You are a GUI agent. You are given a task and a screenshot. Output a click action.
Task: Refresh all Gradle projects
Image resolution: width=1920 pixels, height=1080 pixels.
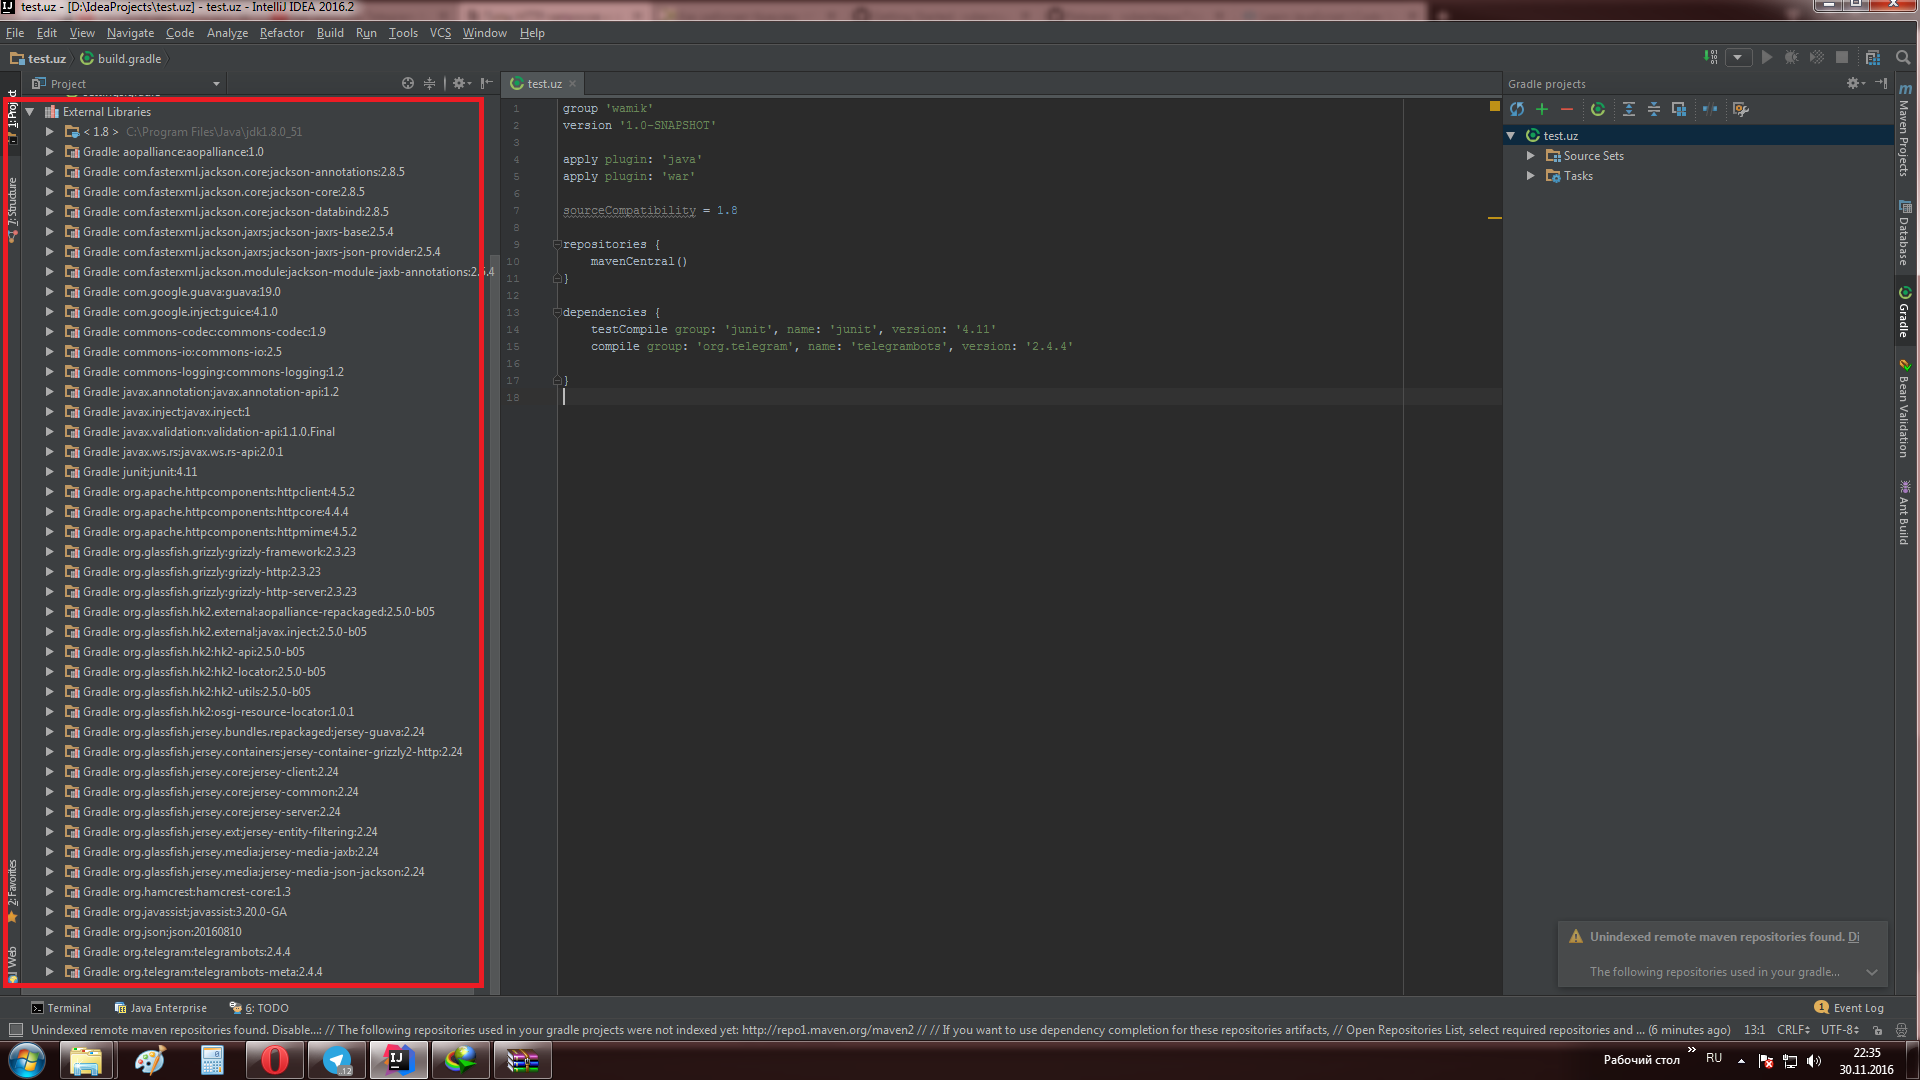point(1517,109)
